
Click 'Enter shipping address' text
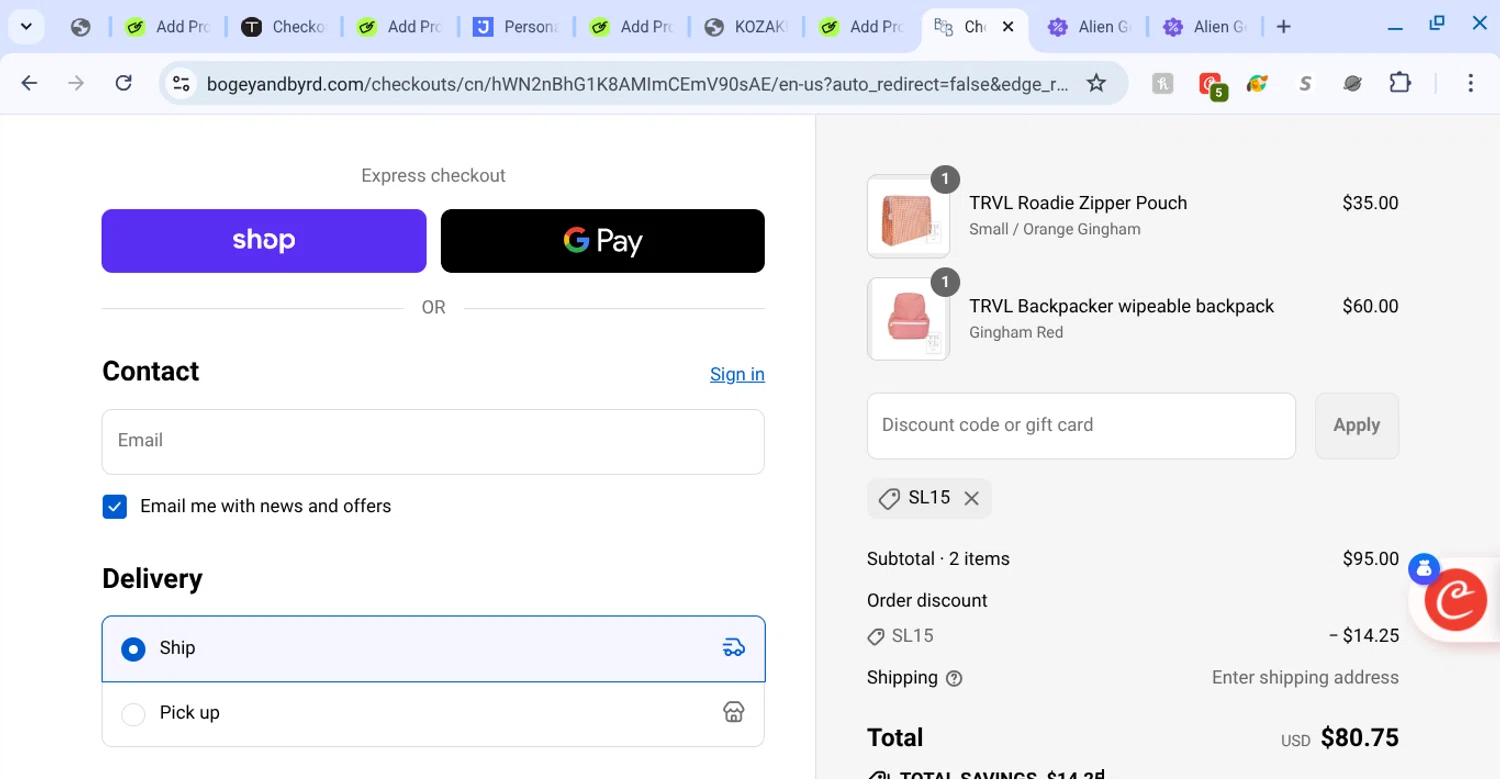point(1305,678)
